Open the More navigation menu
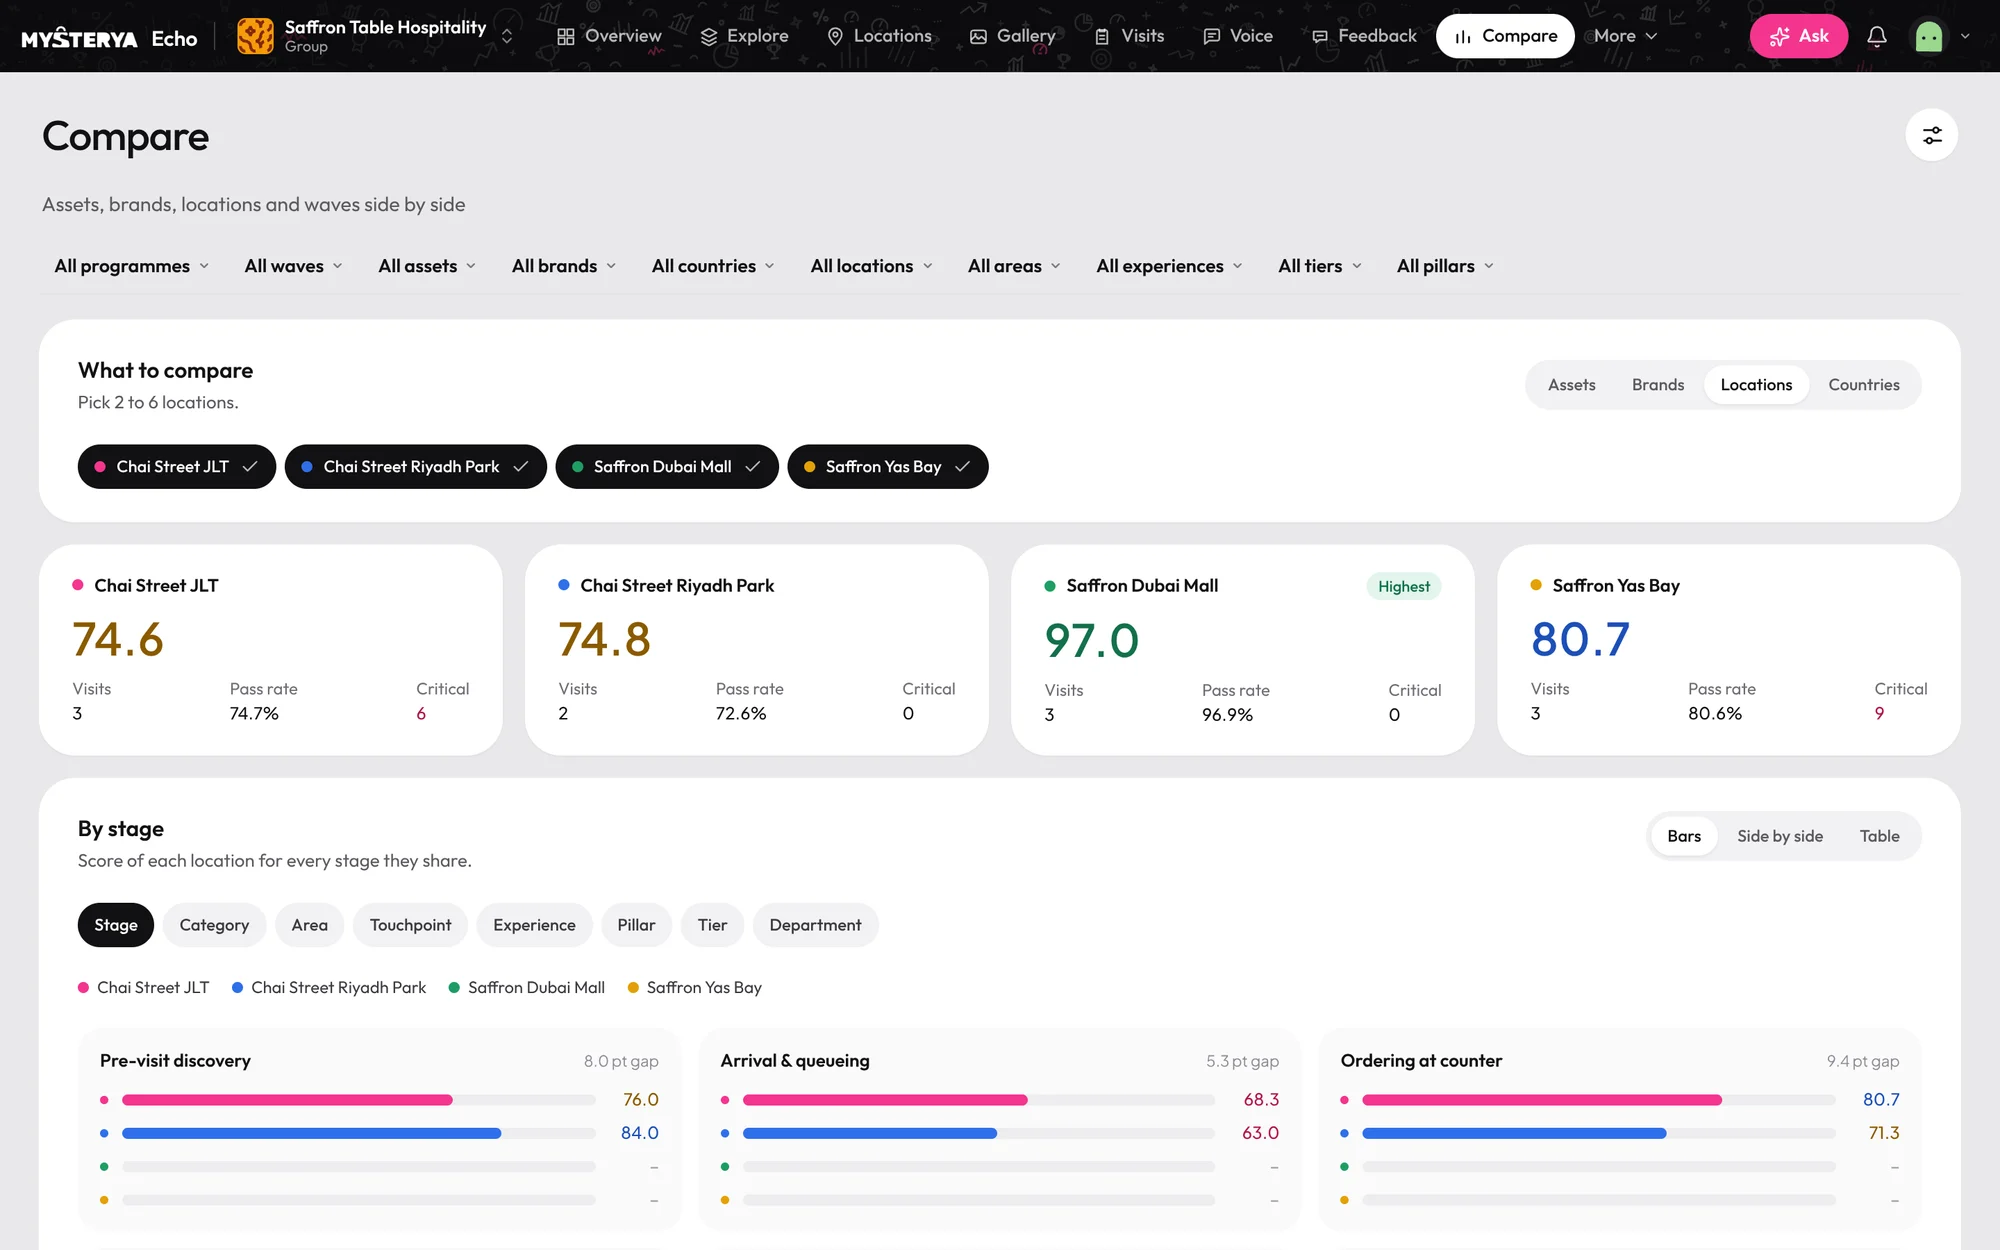This screenshot has height=1250, width=2000. tap(1626, 36)
